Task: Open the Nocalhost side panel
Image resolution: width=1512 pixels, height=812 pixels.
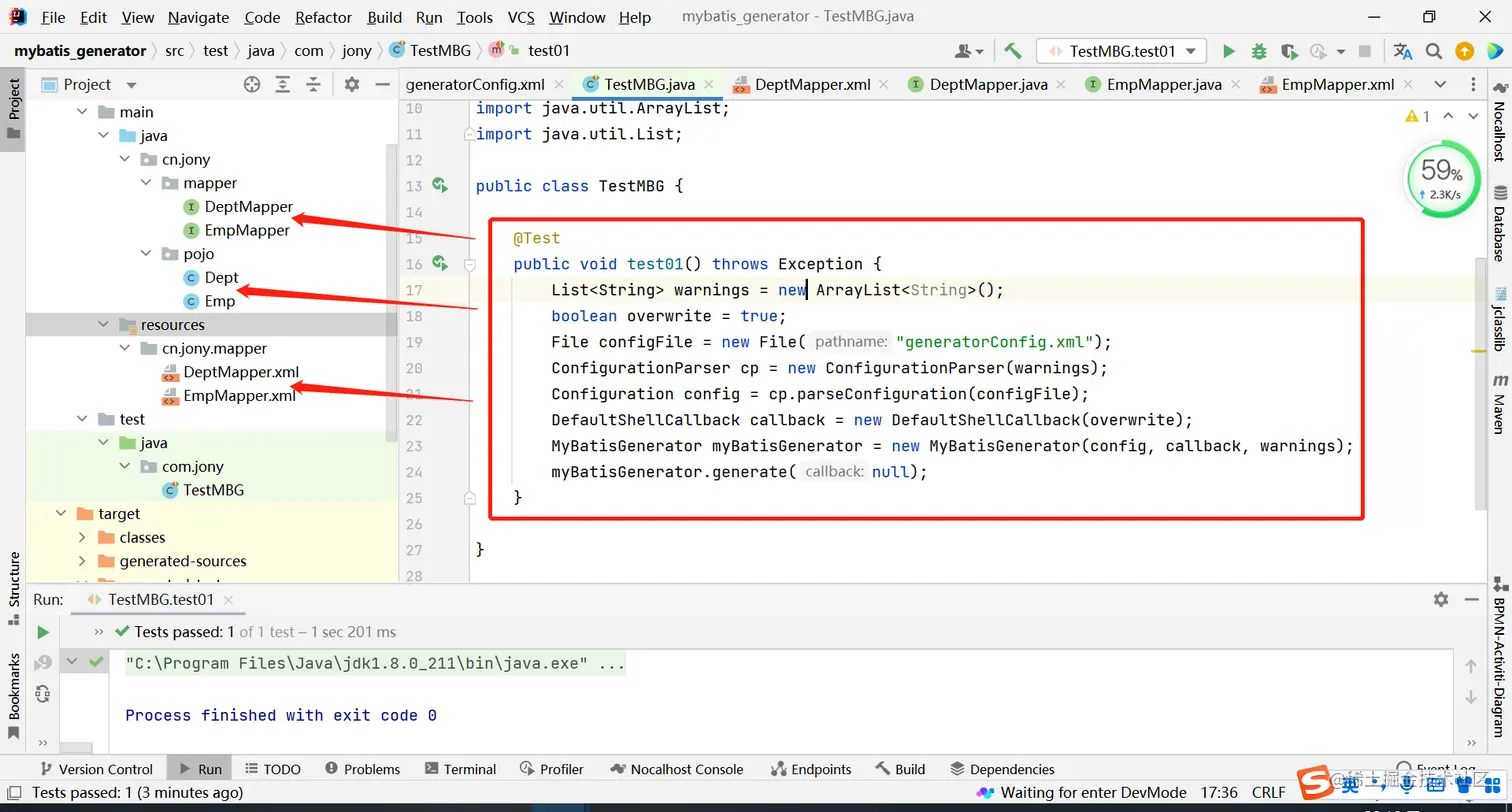Action: pyautogui.click(x=1500, y=124)
